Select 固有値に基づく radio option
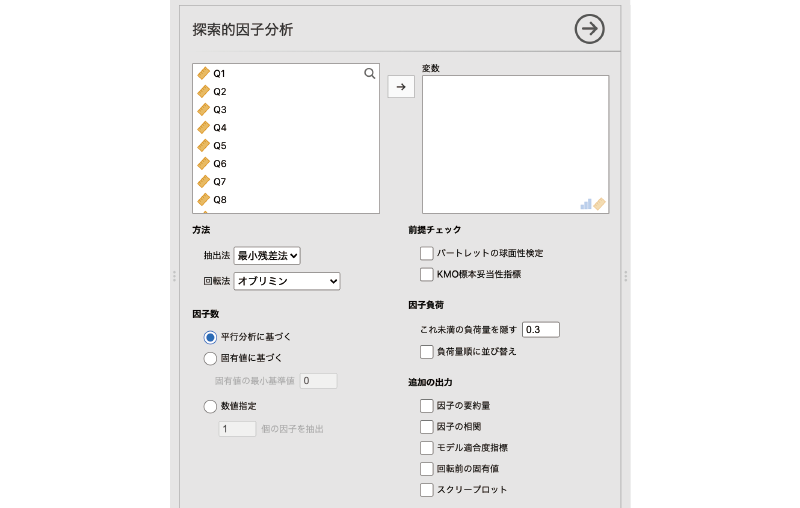This screenshot has width=800, height=508. point(210,358)
